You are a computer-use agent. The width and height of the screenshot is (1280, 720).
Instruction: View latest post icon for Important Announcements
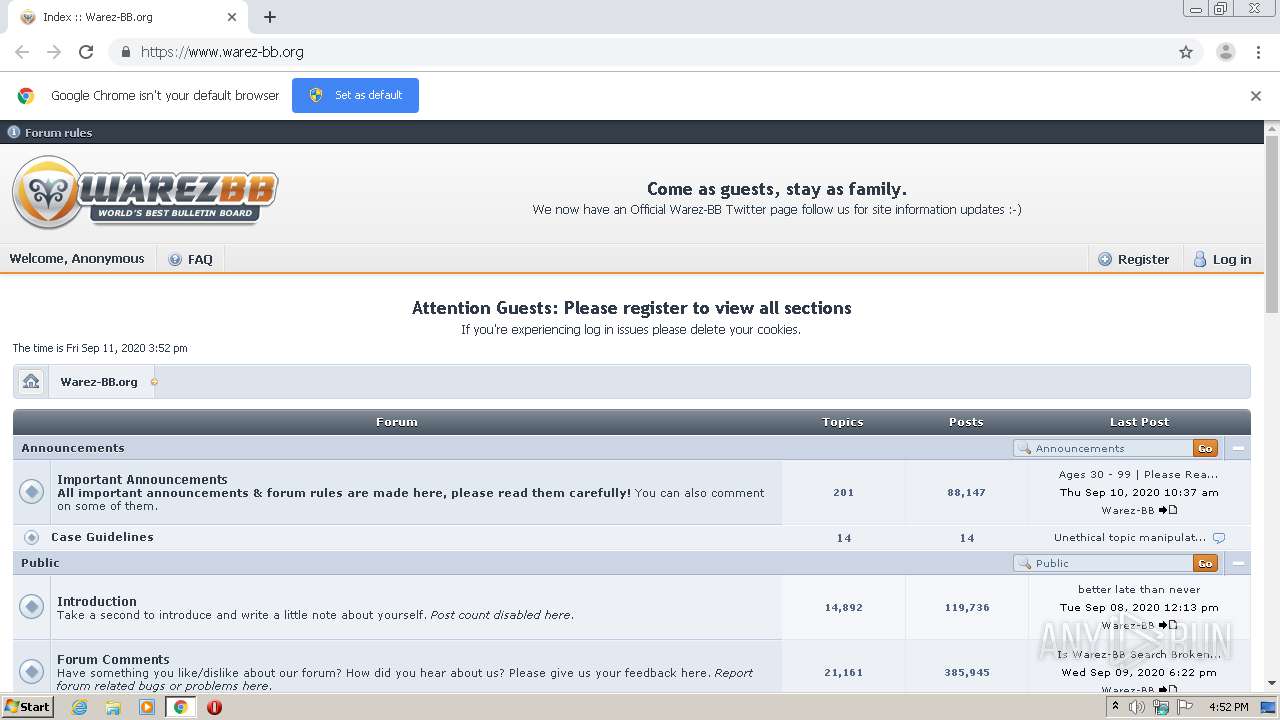click(x=1168, y=510)
